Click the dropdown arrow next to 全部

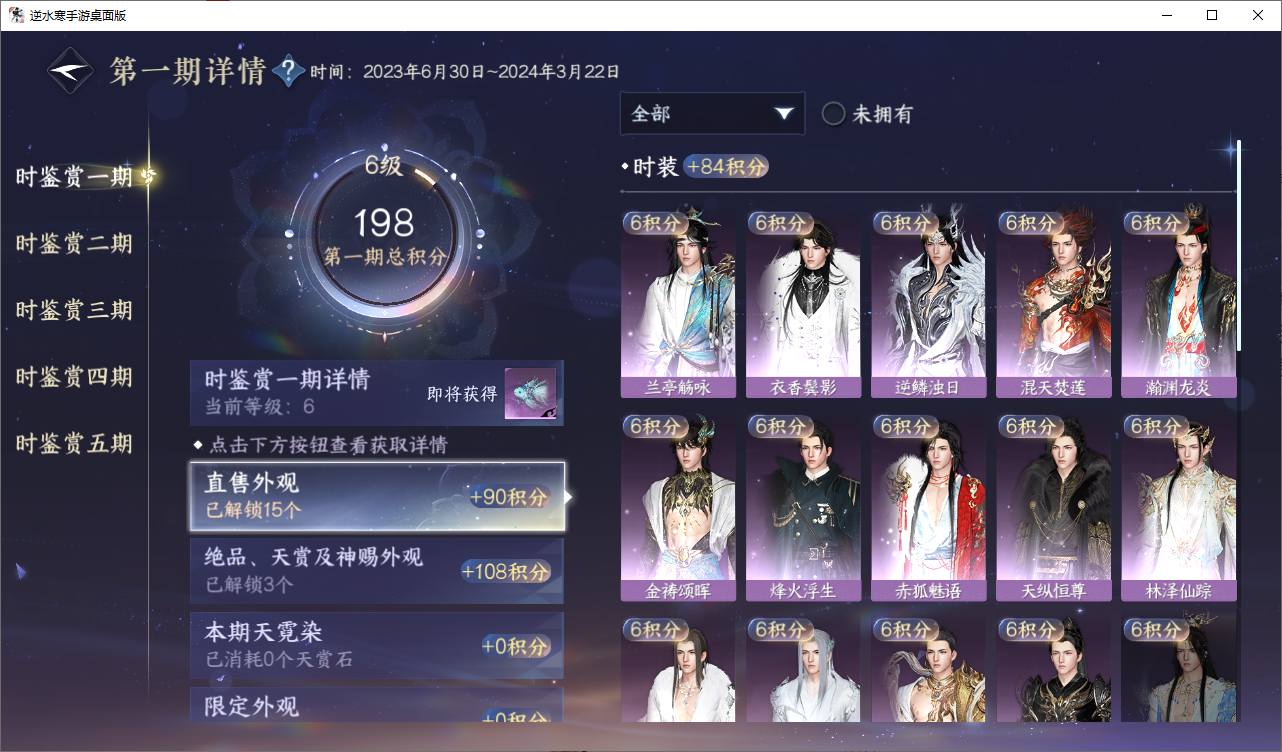pos(783,114)
